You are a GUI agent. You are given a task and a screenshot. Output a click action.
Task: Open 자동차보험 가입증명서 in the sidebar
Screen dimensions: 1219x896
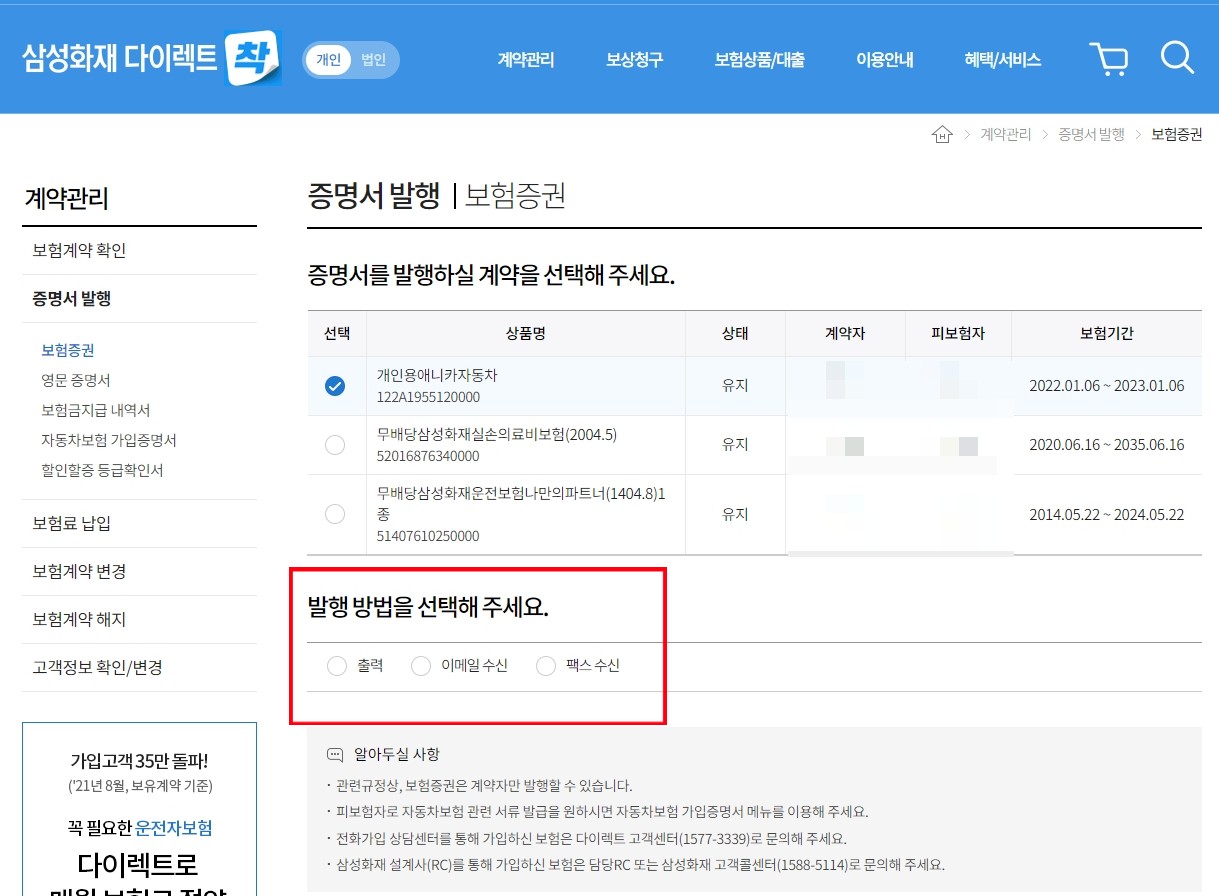tap(109, 441)
